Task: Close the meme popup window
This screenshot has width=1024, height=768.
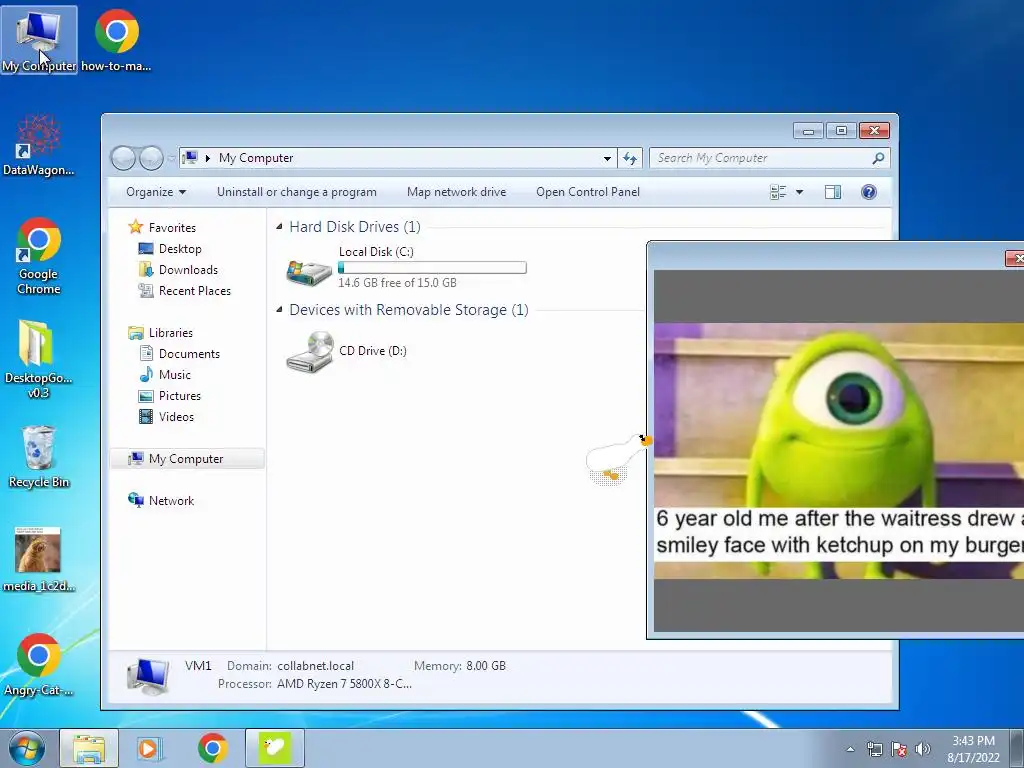Action: click(1014, 259)
